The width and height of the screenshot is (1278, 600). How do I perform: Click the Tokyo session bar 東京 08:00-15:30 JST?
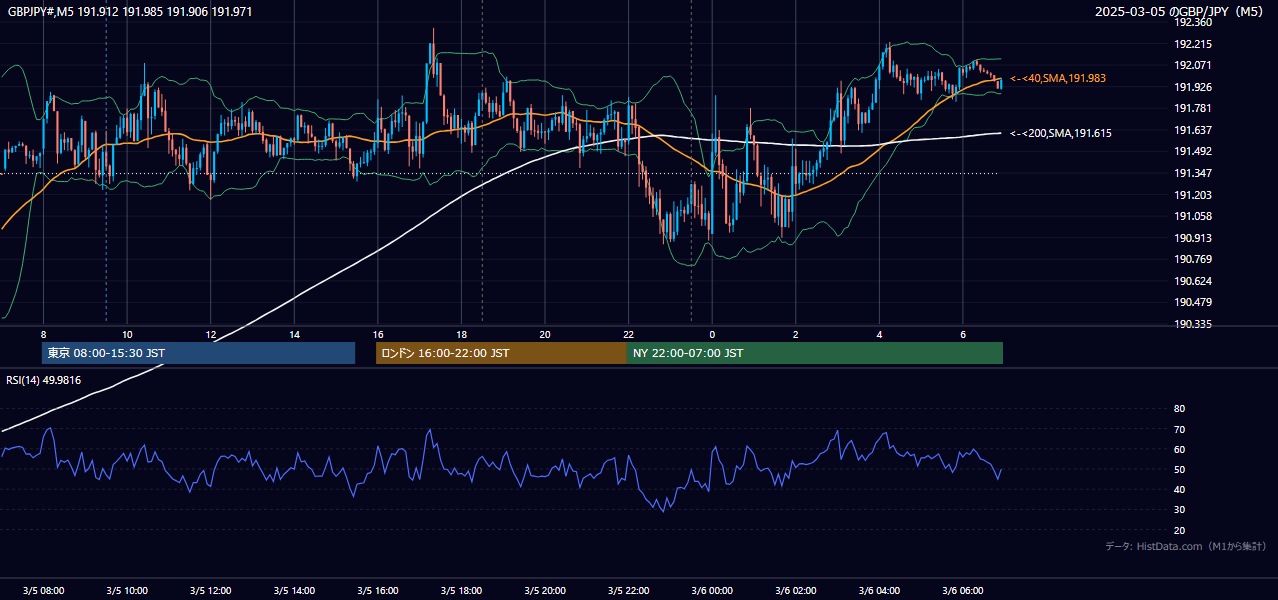point(199,353)
